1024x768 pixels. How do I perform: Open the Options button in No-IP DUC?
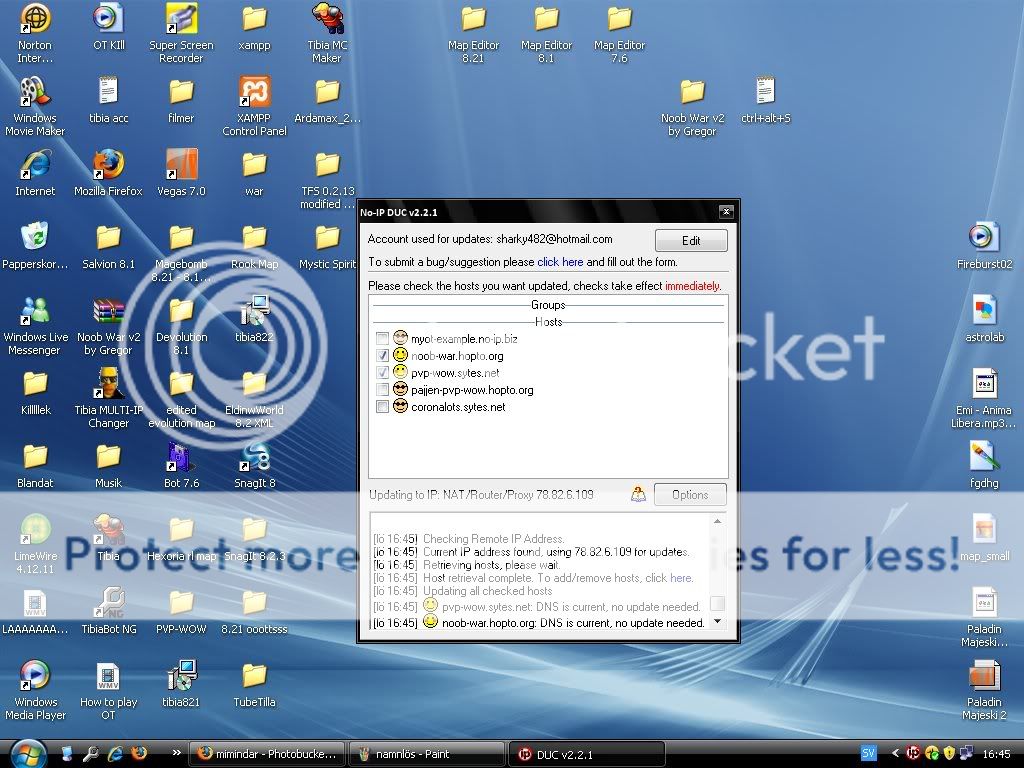pyautogui.click(x=690, y=494)
